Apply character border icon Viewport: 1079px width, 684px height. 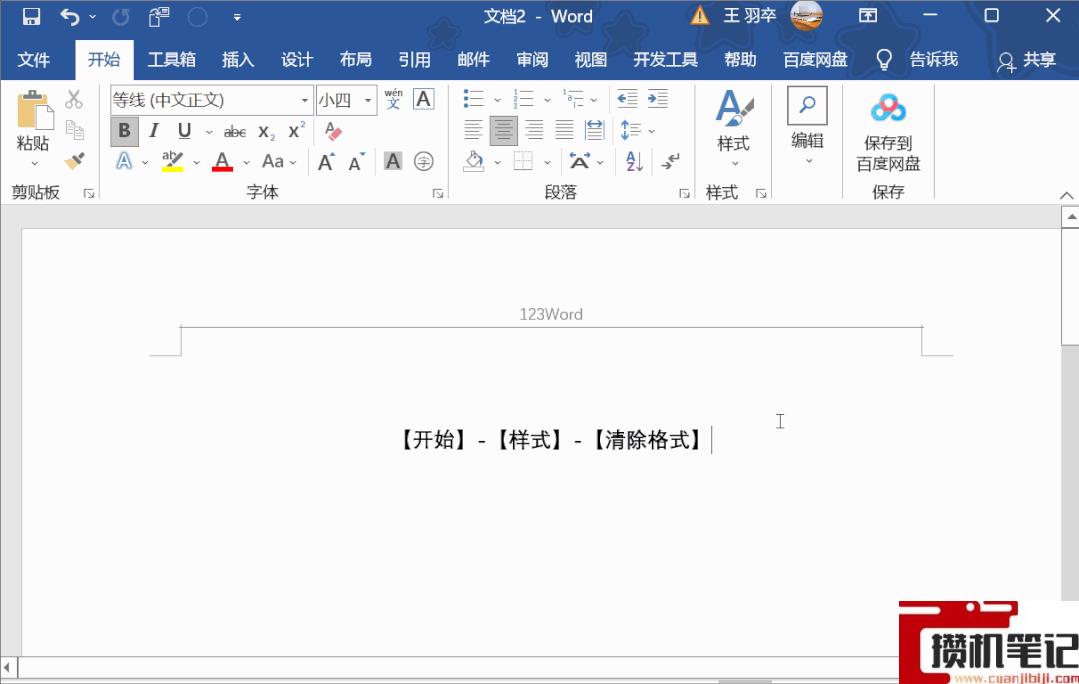[424, 99]
